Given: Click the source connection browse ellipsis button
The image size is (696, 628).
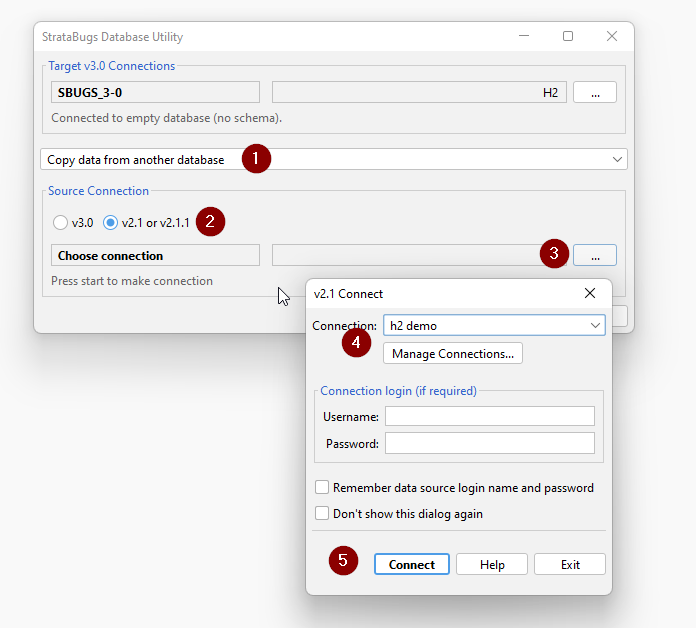Looking at the screenshot, I should coord(594,256).
